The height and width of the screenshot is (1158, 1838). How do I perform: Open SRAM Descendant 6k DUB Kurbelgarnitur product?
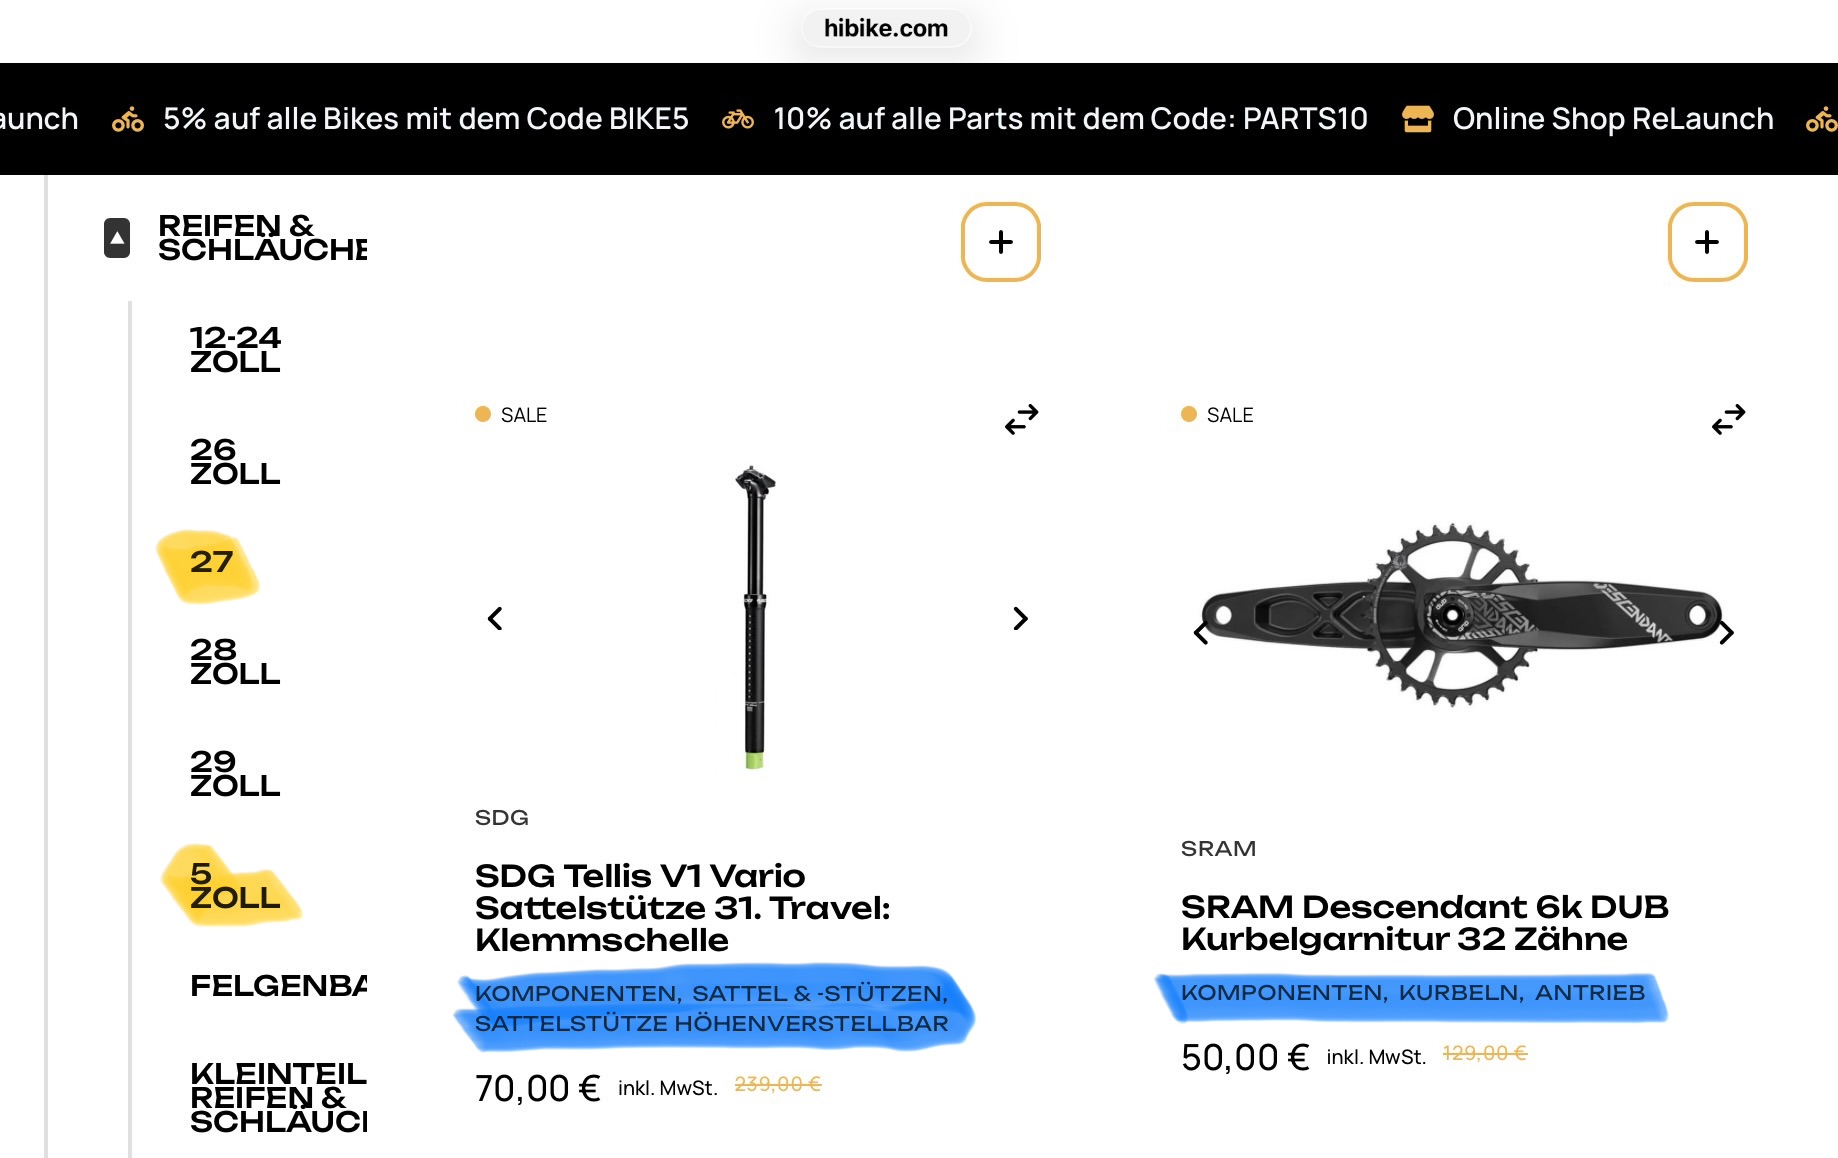1424,922
